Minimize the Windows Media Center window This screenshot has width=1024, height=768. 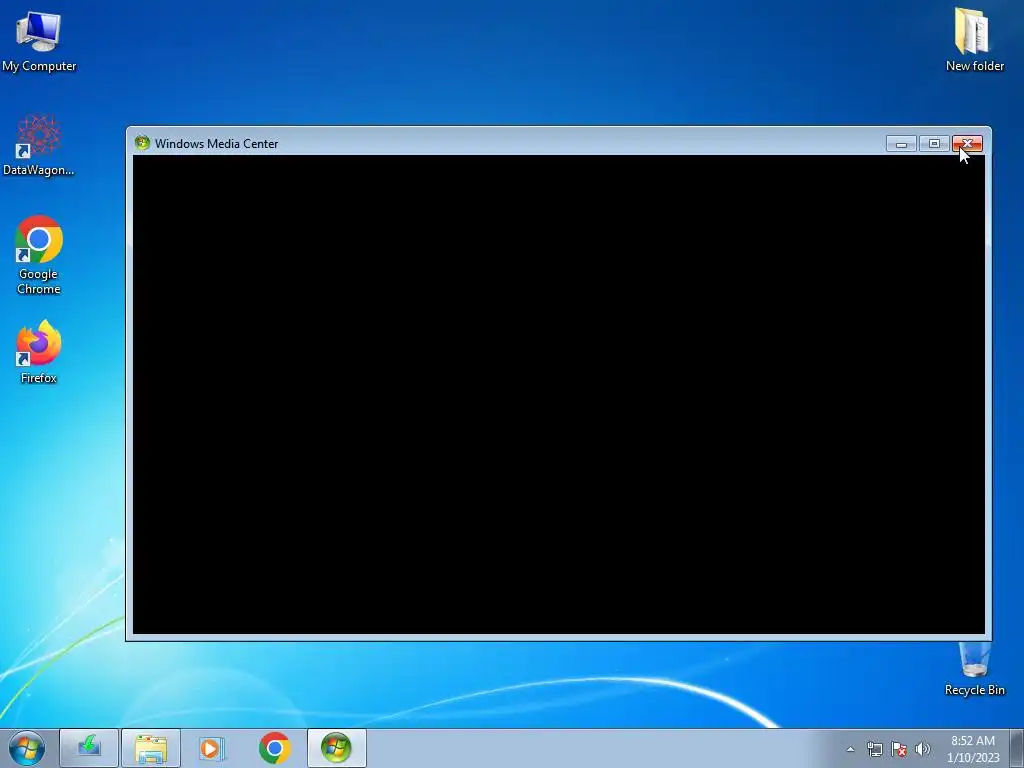(901, 144)
